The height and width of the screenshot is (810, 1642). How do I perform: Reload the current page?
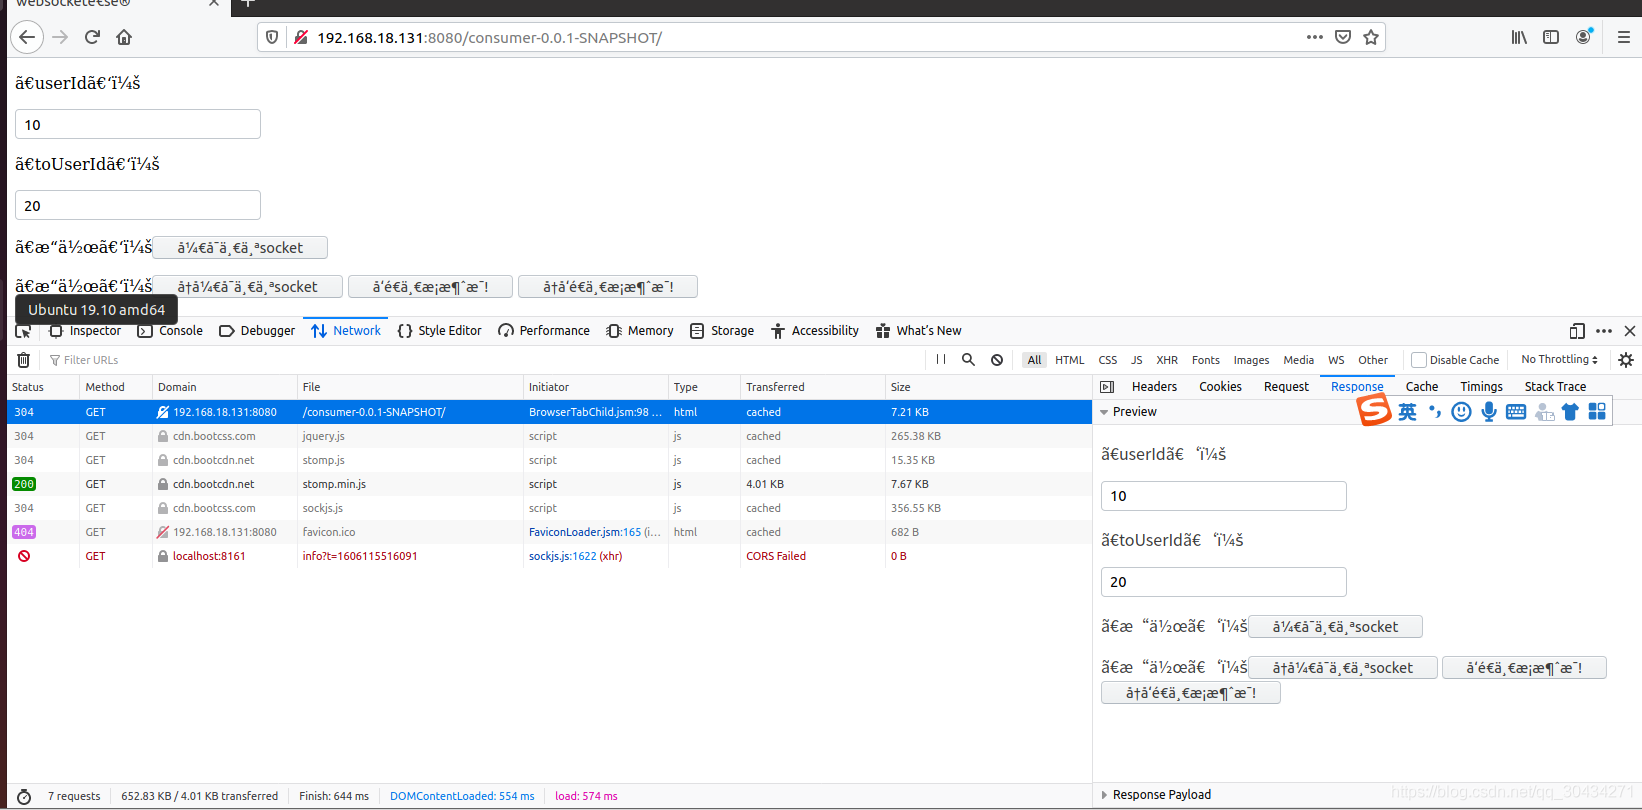[92, 37]
